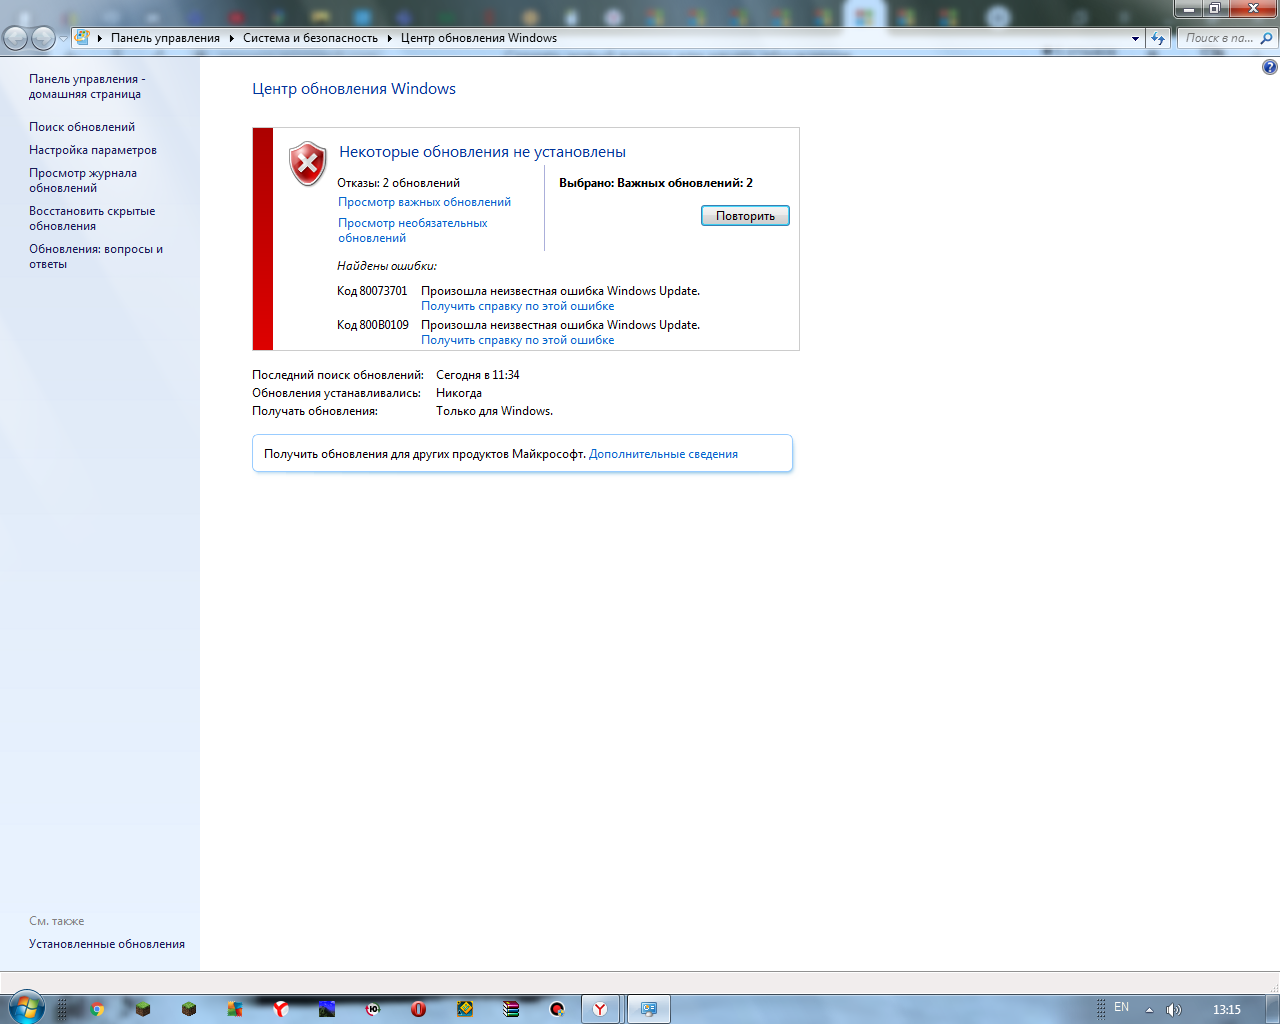Launch Google Chrome from taskbar

[x=97, y=1009]
